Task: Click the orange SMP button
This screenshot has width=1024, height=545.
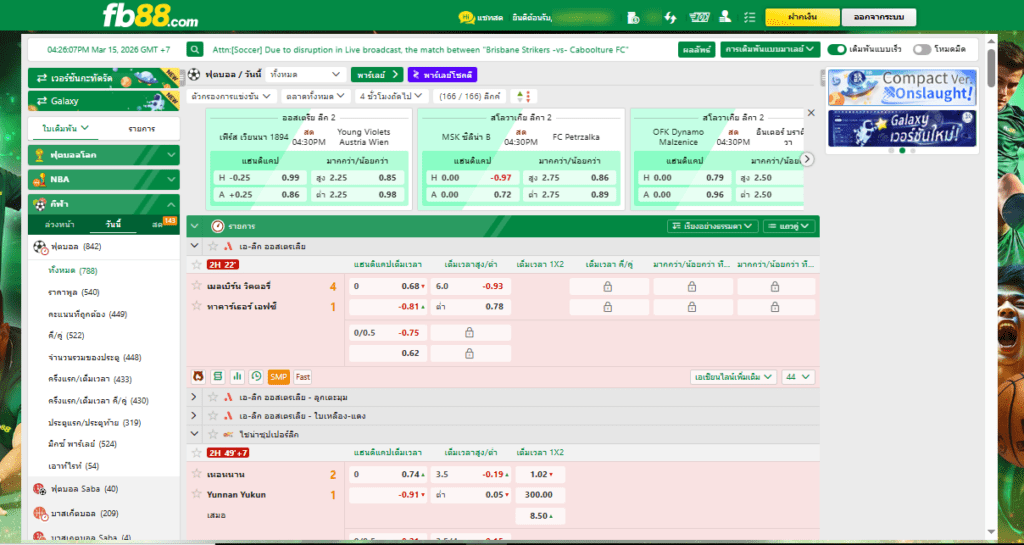Action: tap(279, 377)
